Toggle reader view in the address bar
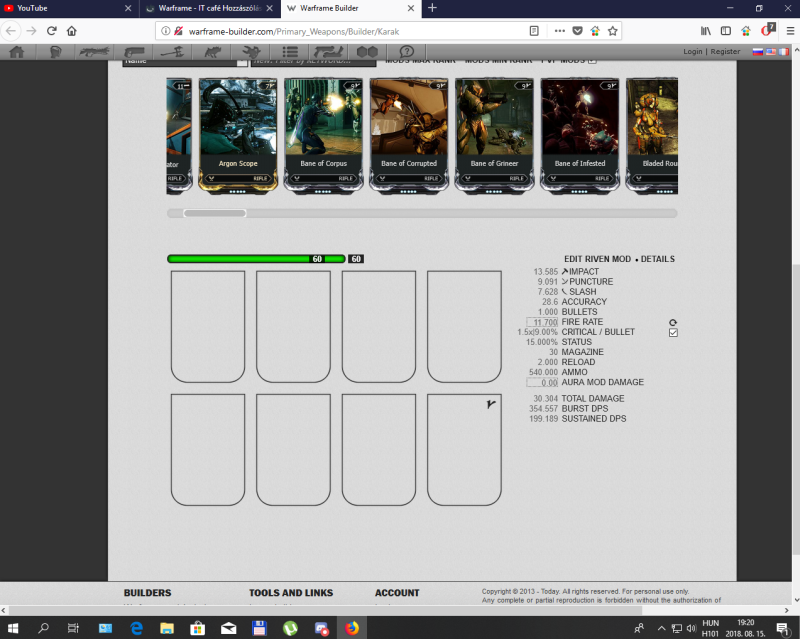The image size is (800, 639). click(534, 31)
